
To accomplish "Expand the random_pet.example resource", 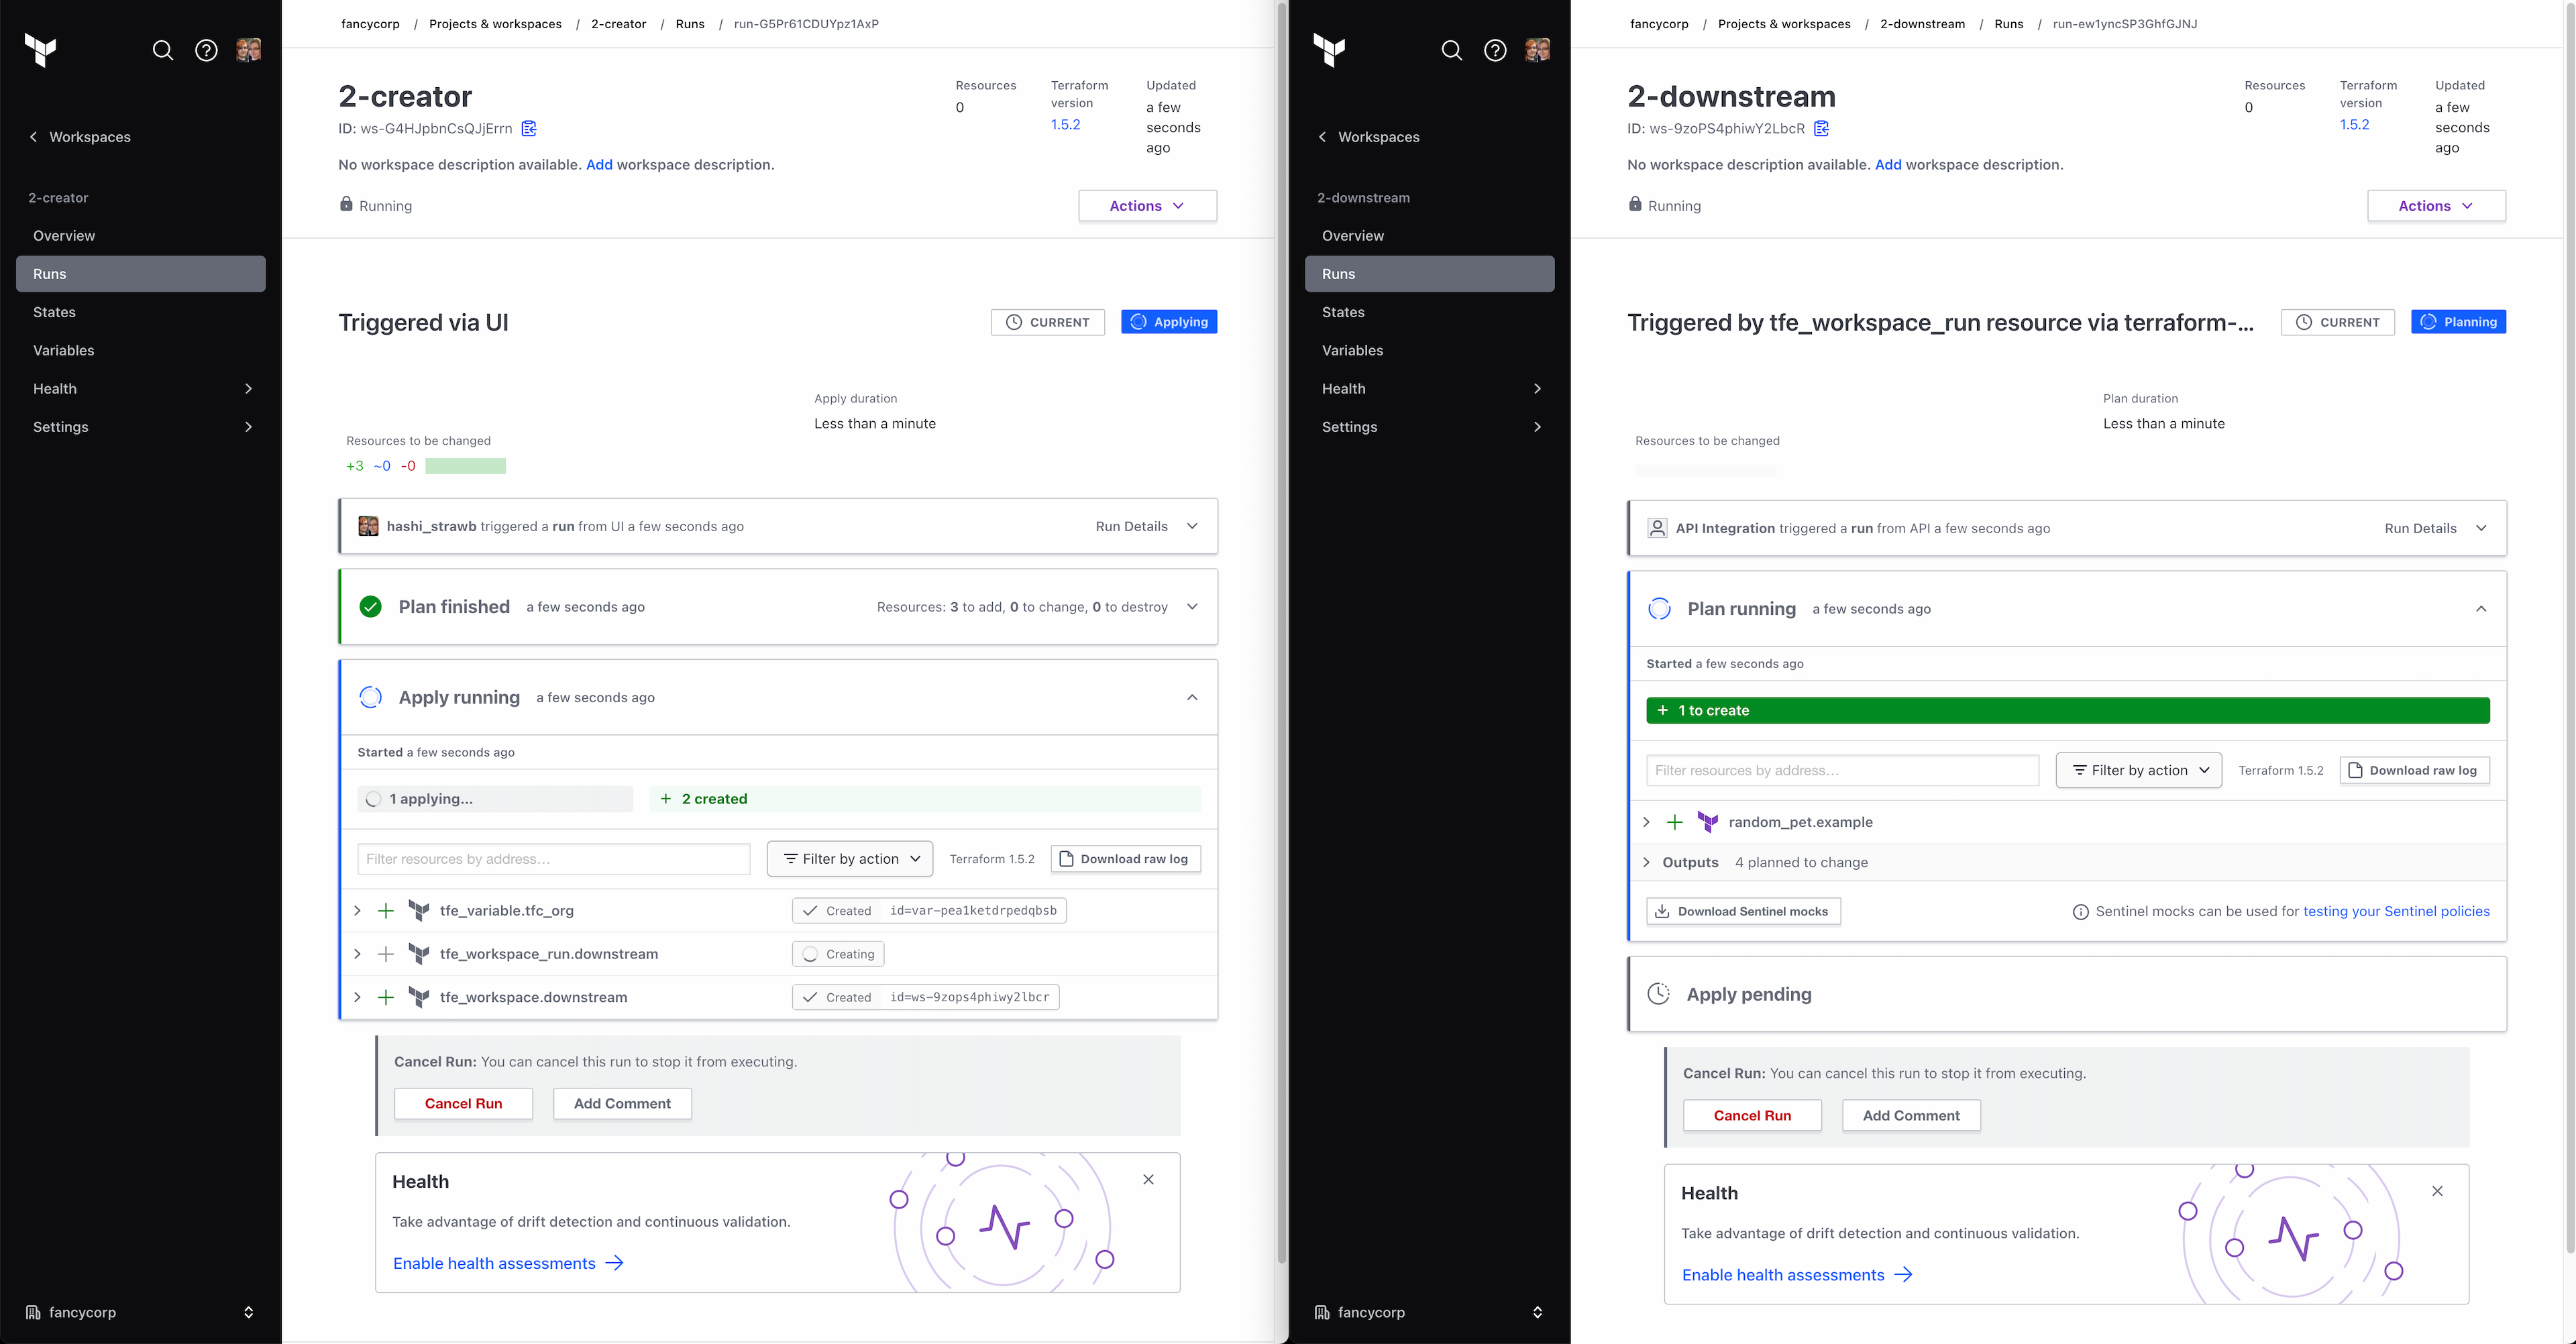I will (1646, 821).
